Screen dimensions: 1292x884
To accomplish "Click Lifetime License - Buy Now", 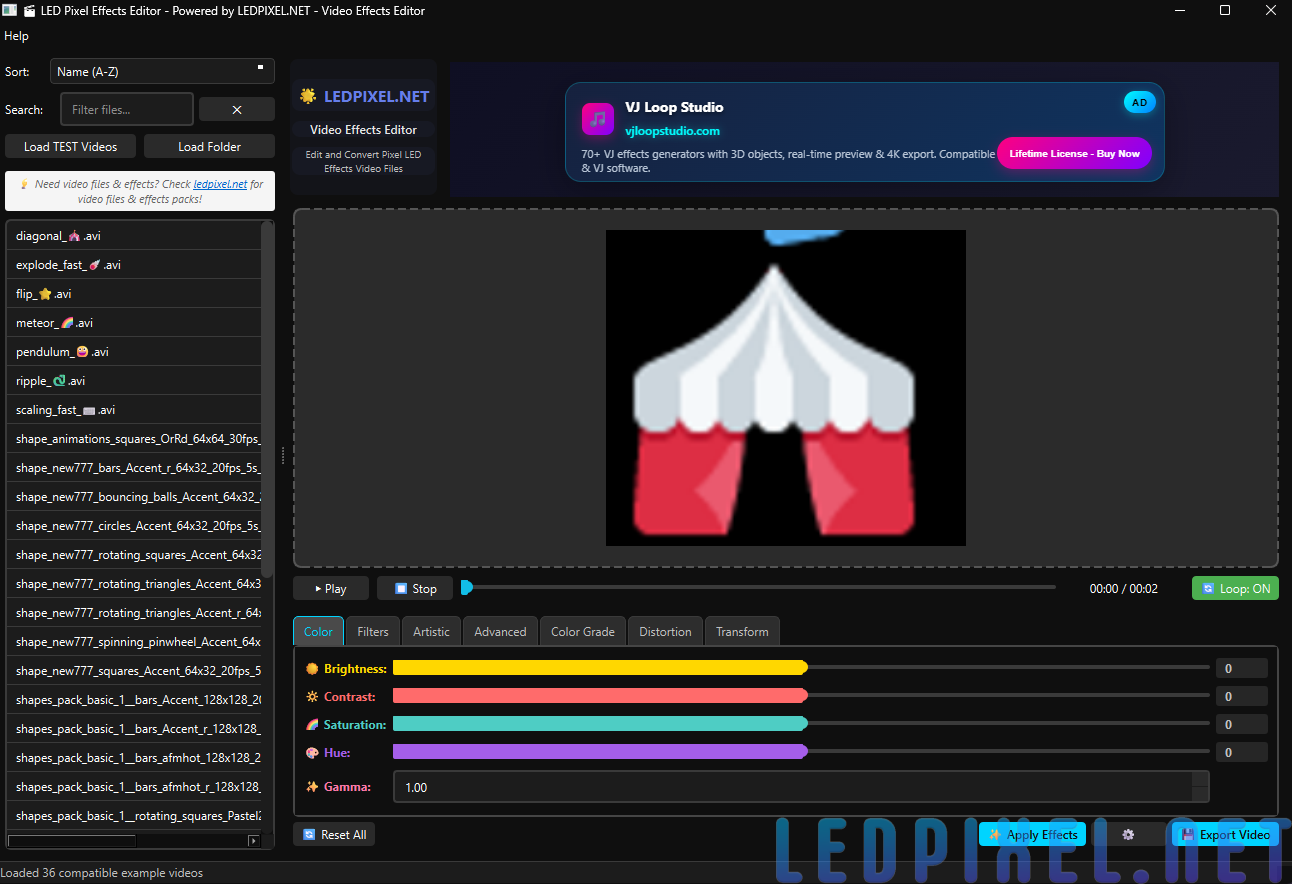I will [1074, 153].
